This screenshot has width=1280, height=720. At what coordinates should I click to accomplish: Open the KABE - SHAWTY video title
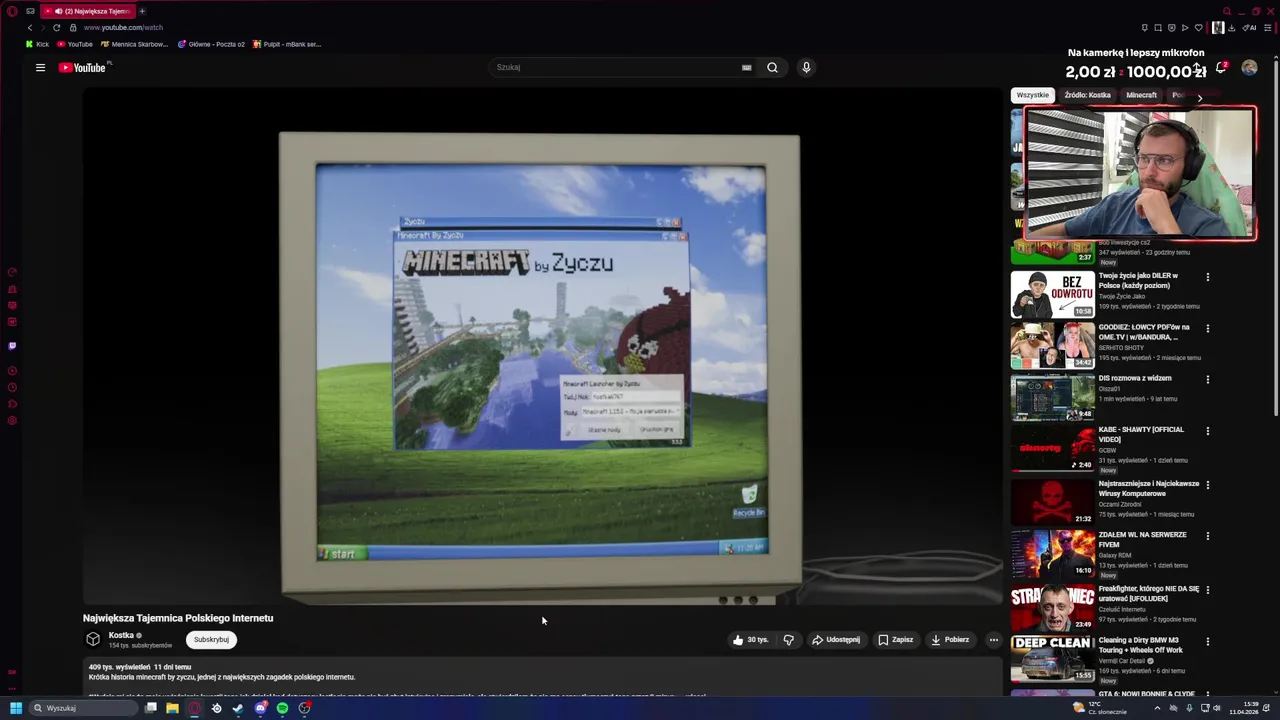pyautogui.click(x=1141, y=434)
